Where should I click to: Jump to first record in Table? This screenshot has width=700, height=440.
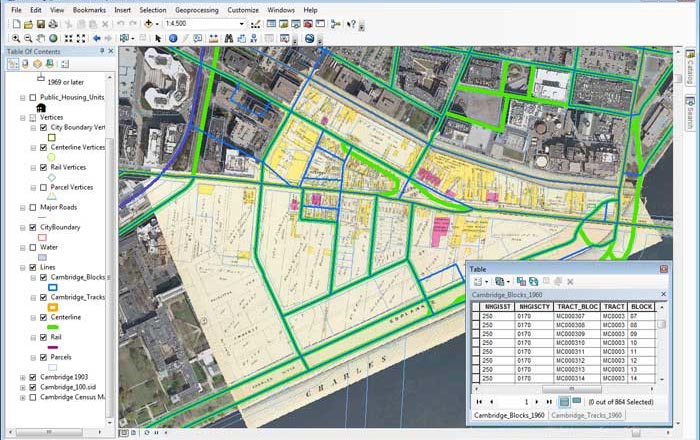pos(479,402)
